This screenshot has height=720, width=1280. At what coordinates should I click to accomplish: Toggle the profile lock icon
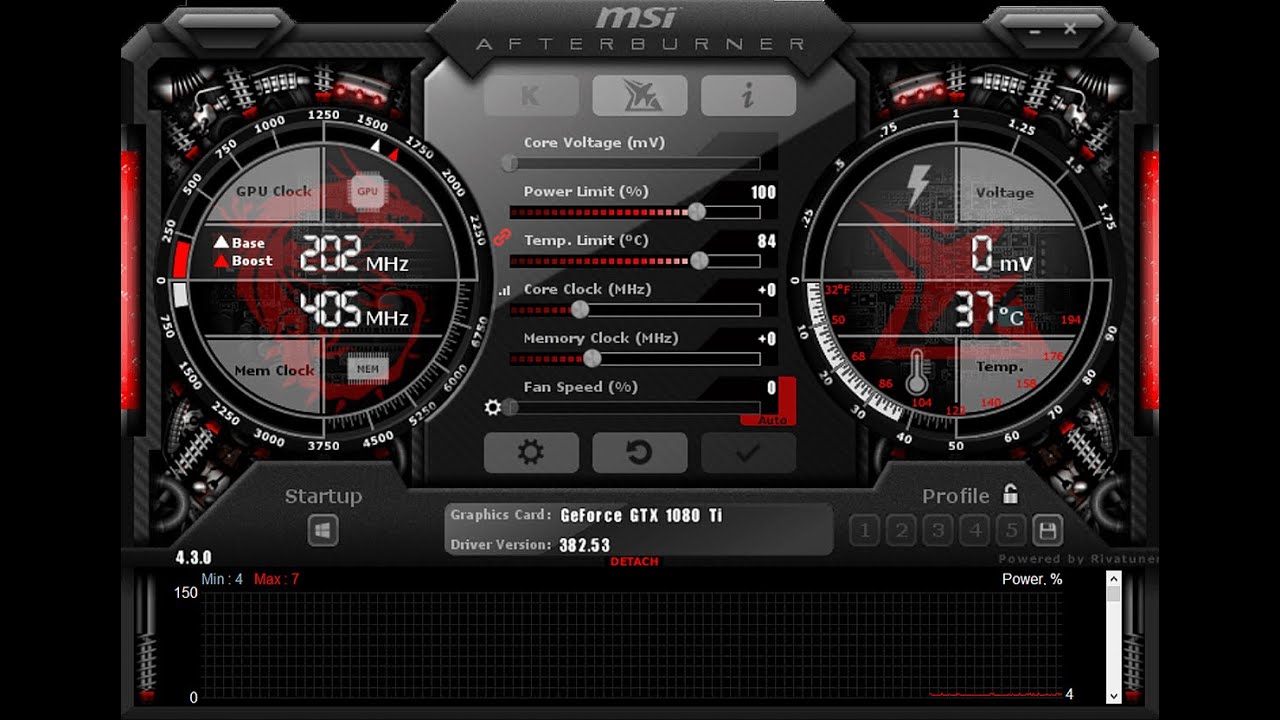[1011, 494]
